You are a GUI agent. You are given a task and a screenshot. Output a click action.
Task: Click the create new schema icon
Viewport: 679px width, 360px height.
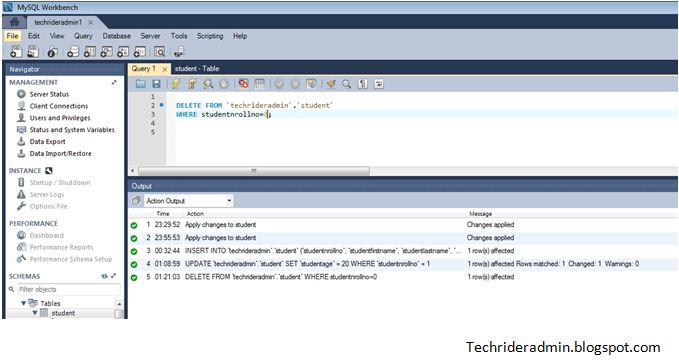coord(73,52)
